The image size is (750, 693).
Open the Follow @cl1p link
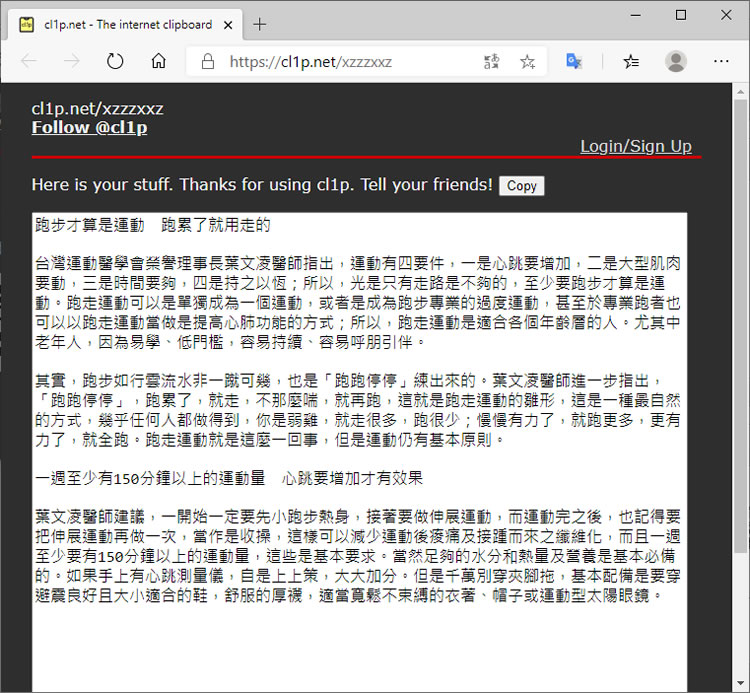(x=89, y=127)
